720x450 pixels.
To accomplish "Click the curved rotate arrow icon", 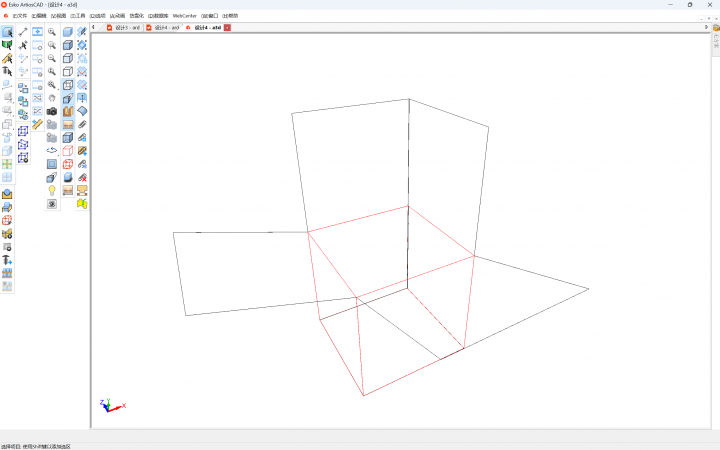I will click(52, 150).
